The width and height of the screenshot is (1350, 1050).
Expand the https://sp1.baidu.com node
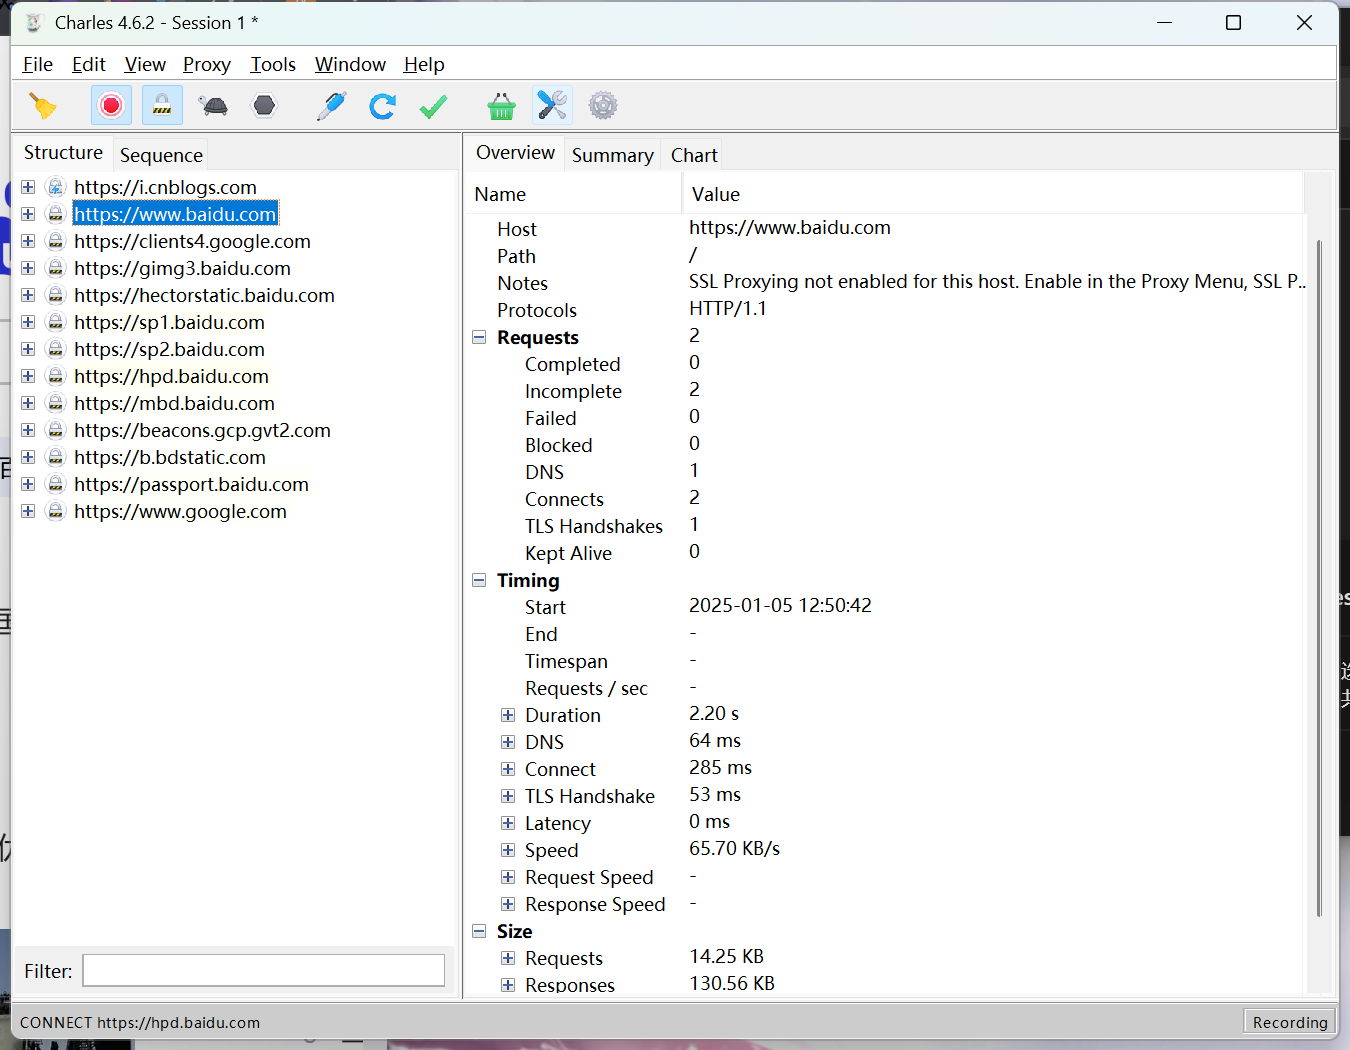point(28,322)
